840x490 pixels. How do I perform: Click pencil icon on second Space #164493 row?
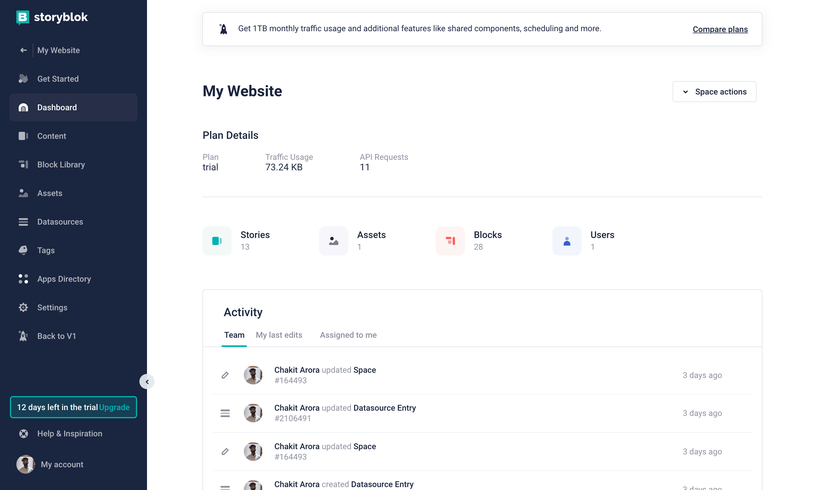coord(225,451)
